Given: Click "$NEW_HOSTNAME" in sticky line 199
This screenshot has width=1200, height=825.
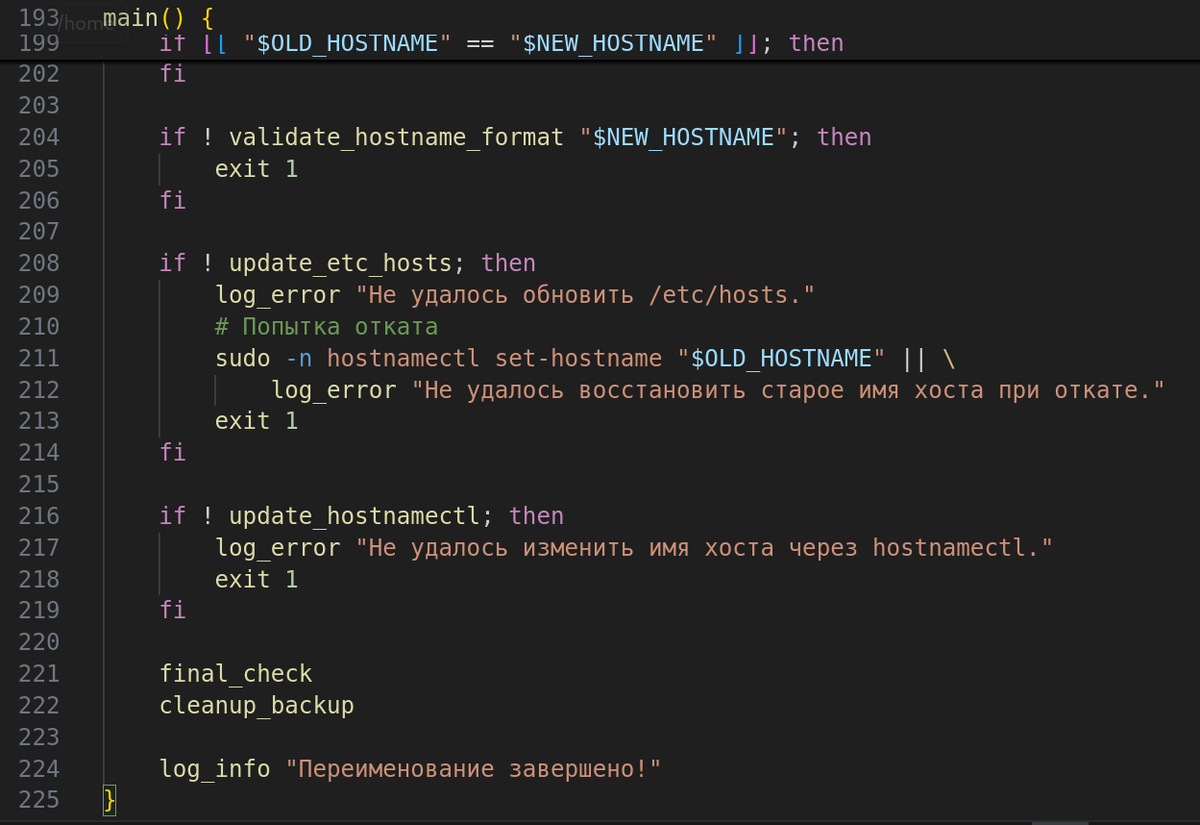Looking at the screenshot, I should (614, 43).
